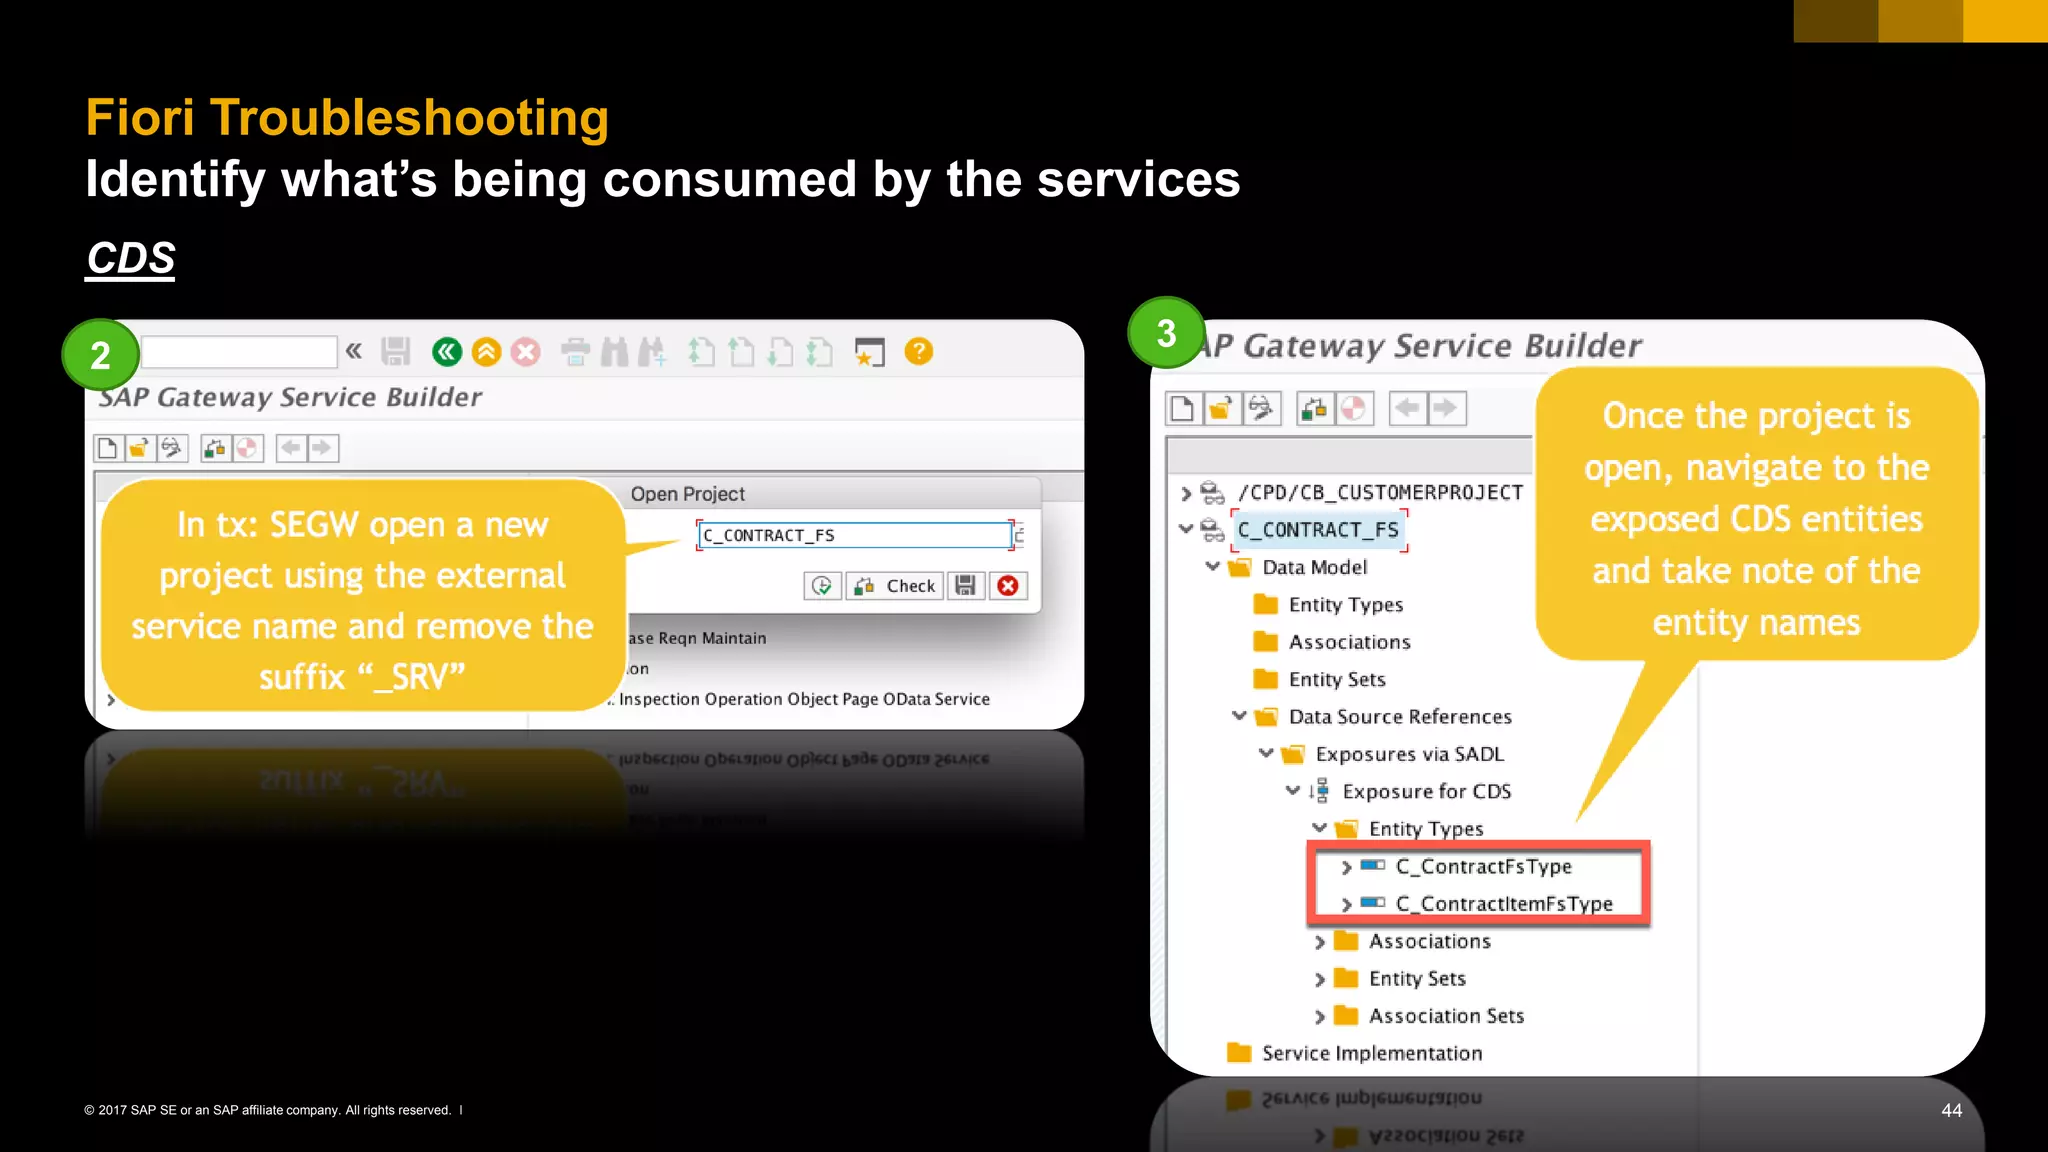Select the highlighted C_CONTRACT_FS tree node
The height and width of the screenshot is (1152, 2048).
[1319, 530]
